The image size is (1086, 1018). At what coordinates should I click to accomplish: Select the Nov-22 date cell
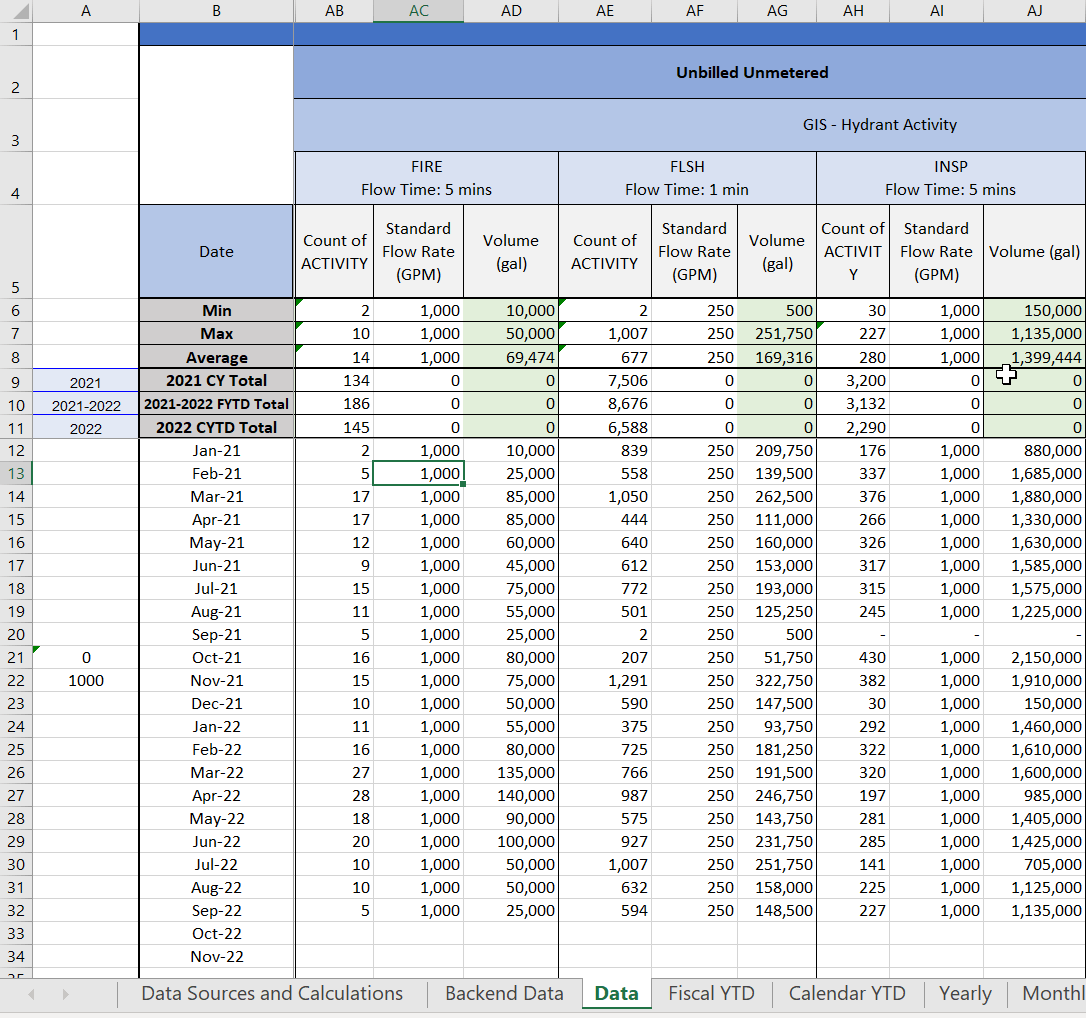pyautogui.click(x=216, y=956)
